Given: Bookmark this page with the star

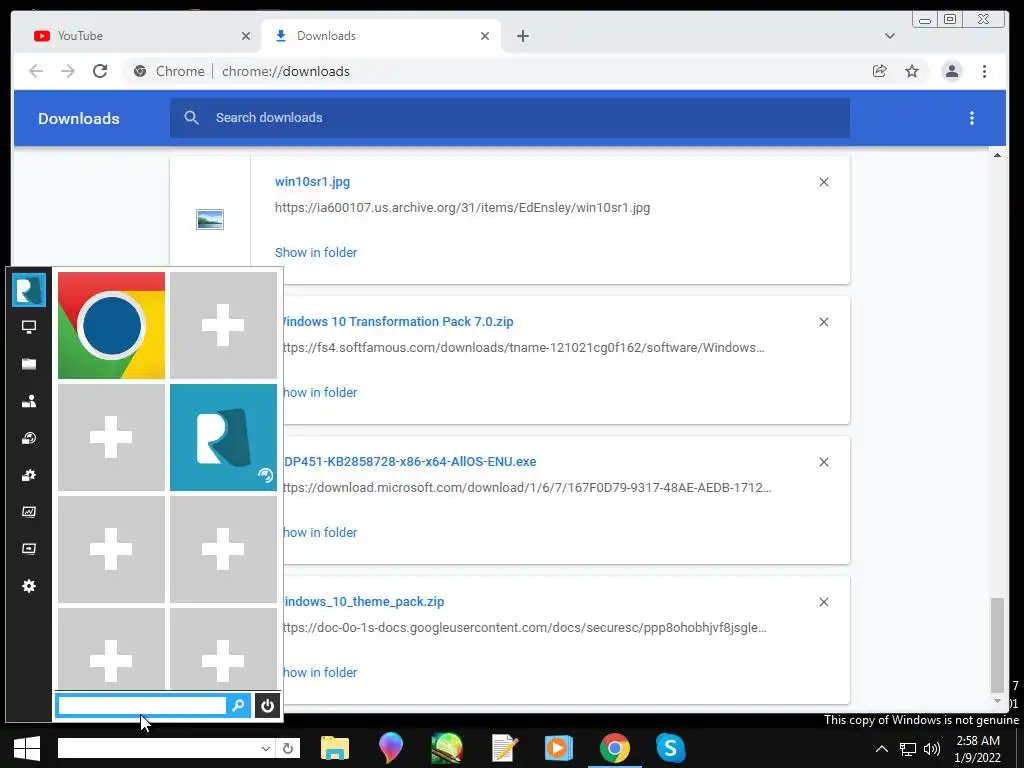Looking at the screenshot, I should (x=912, y=71).
